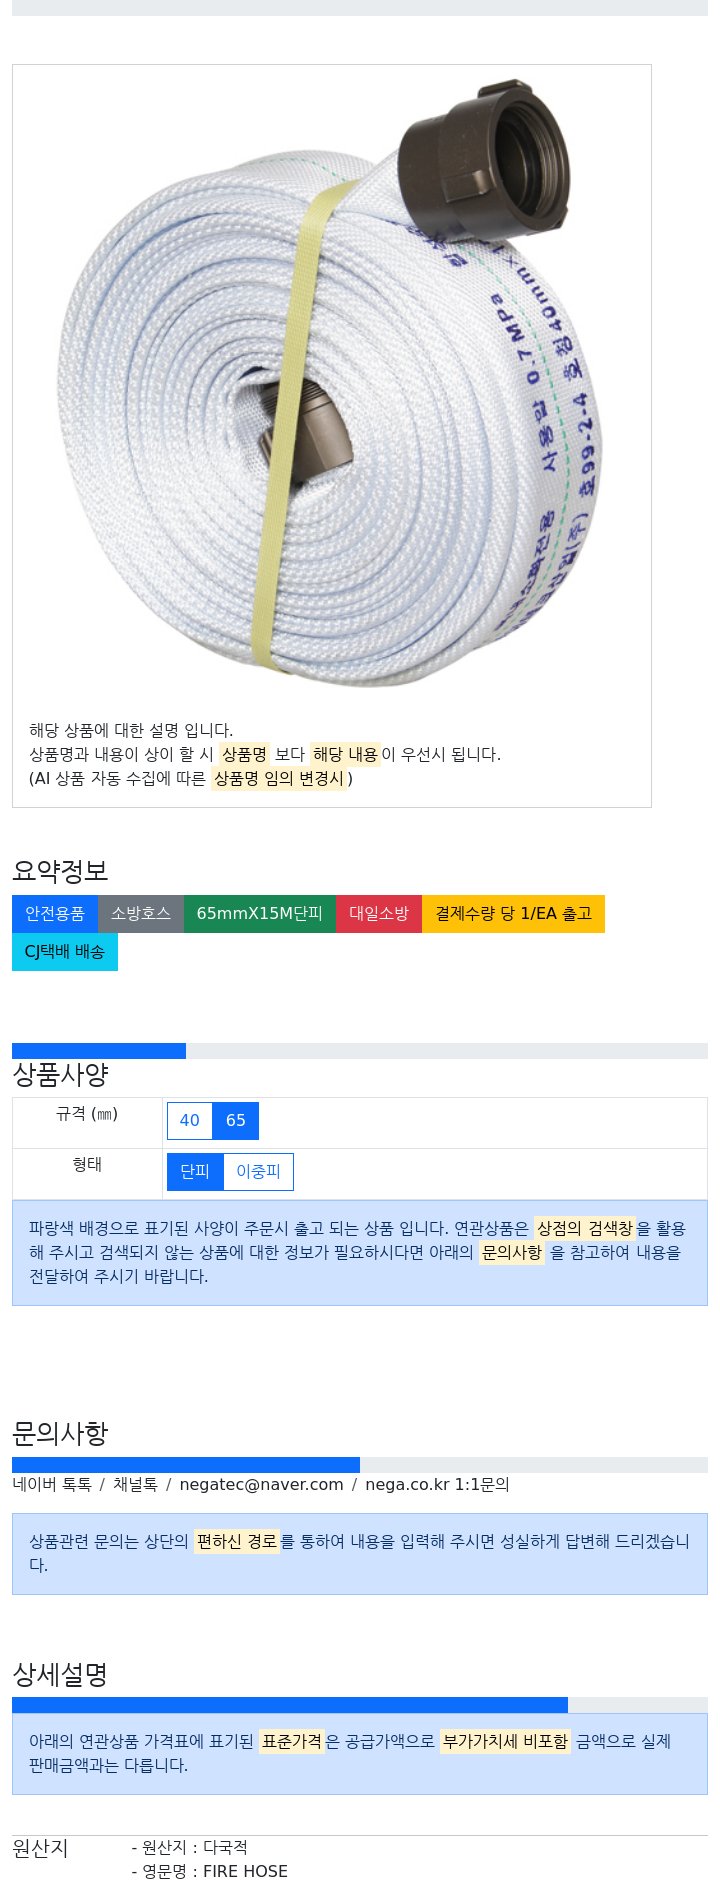Open the 채널톡 inquiry link
This screenshot has width=720, height=1884.
tap(135, 1484)
